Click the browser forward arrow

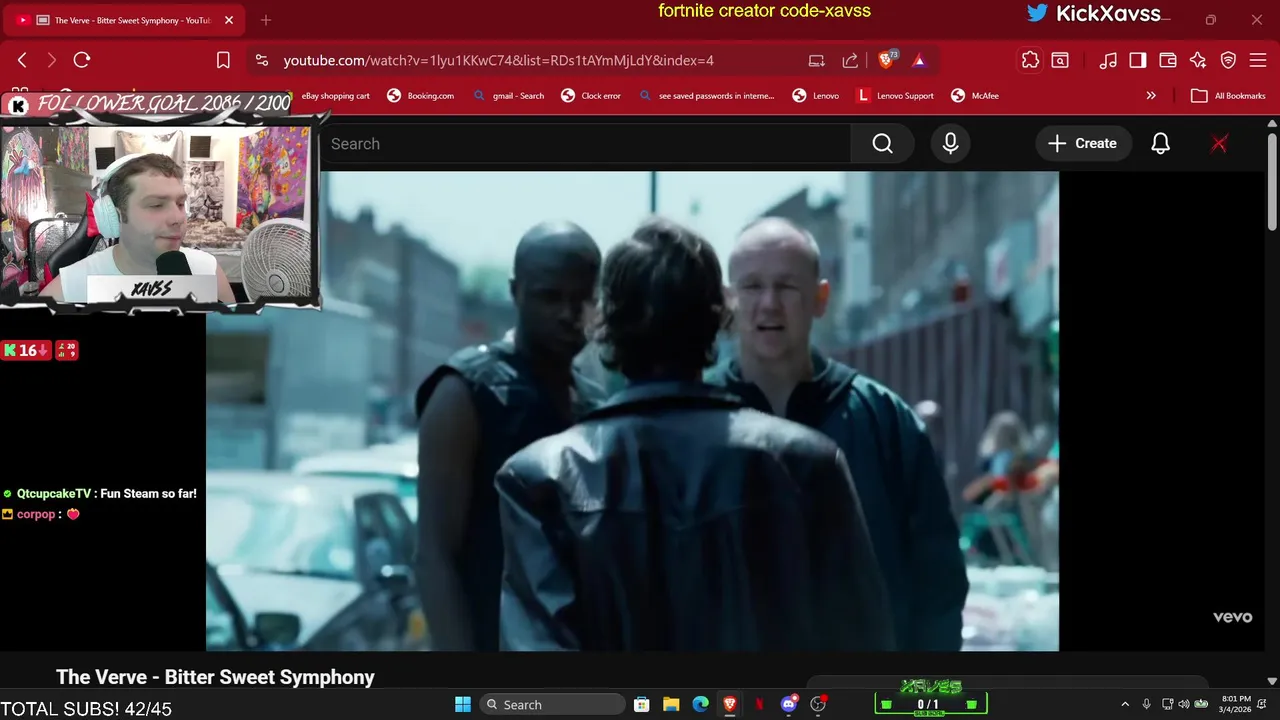pyautogui.click(x=52, y=60)
